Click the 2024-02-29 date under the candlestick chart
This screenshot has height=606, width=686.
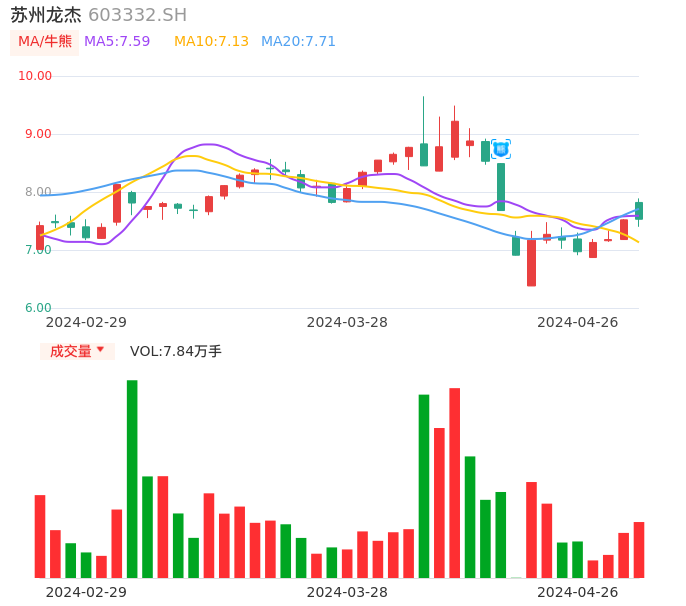click(x=86, y=322)
